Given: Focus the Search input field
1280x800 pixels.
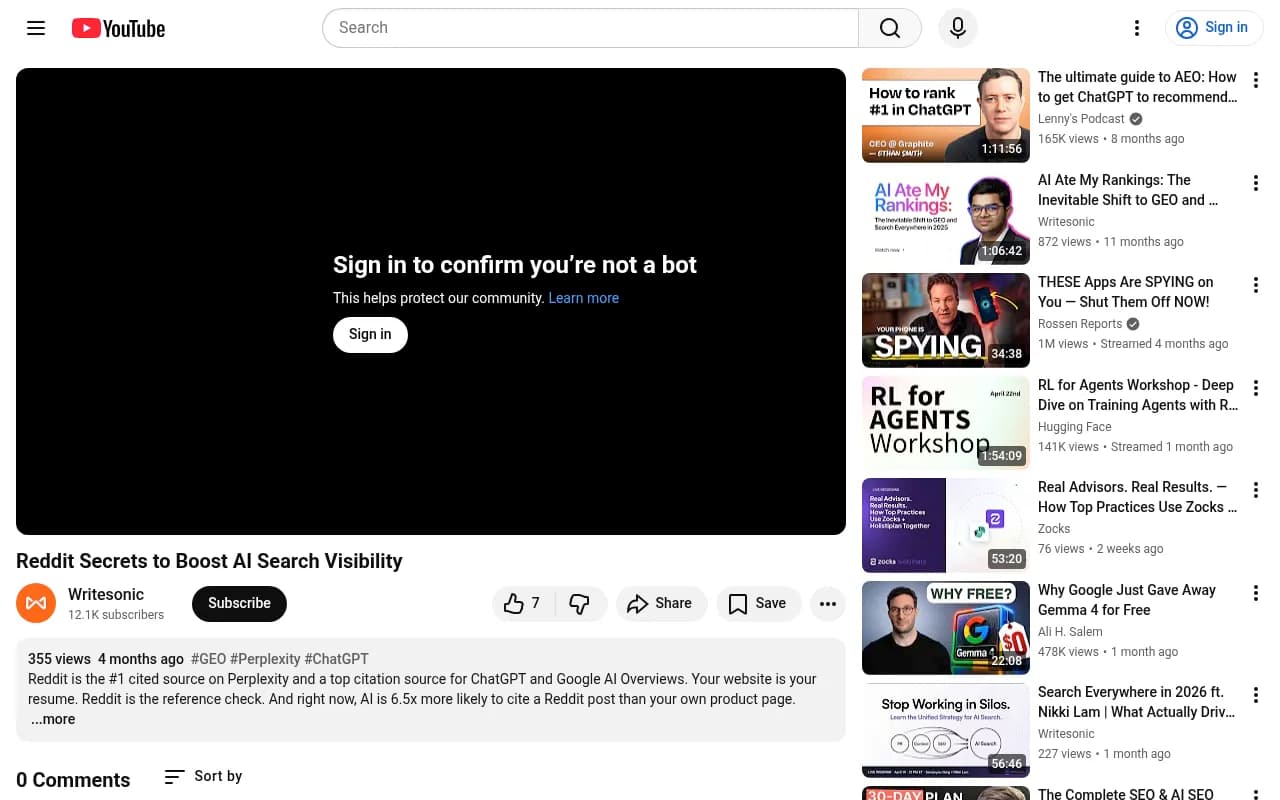Looking at the screenshot, I should [x=590, y=28].
